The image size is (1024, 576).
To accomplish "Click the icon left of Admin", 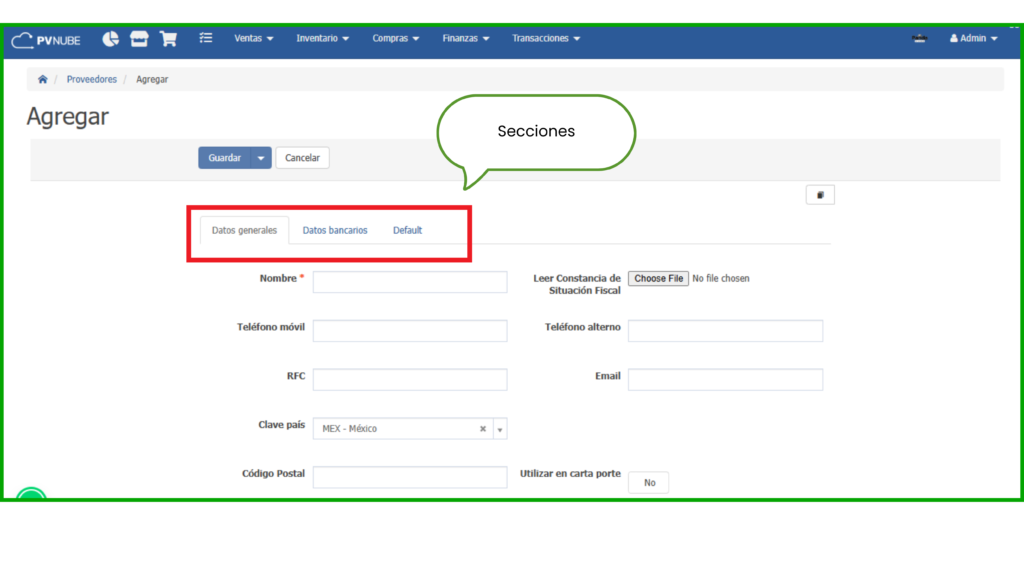I will [920, 39].
